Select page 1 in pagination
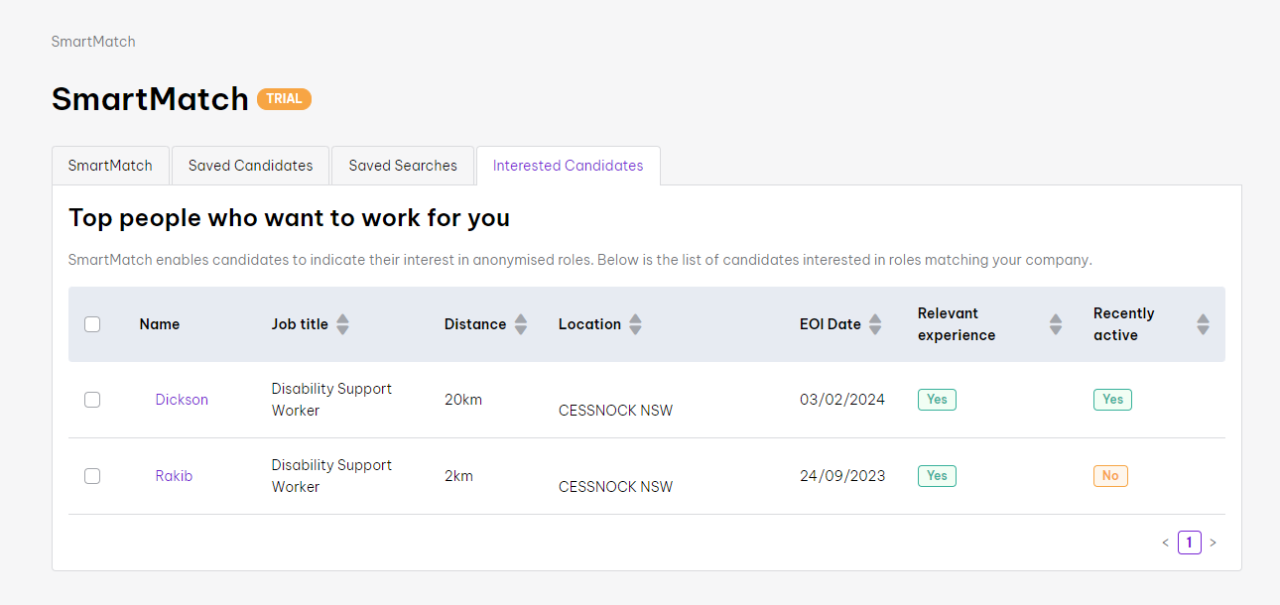Viewport: 1280px width, 605px height. [1189, 543]
